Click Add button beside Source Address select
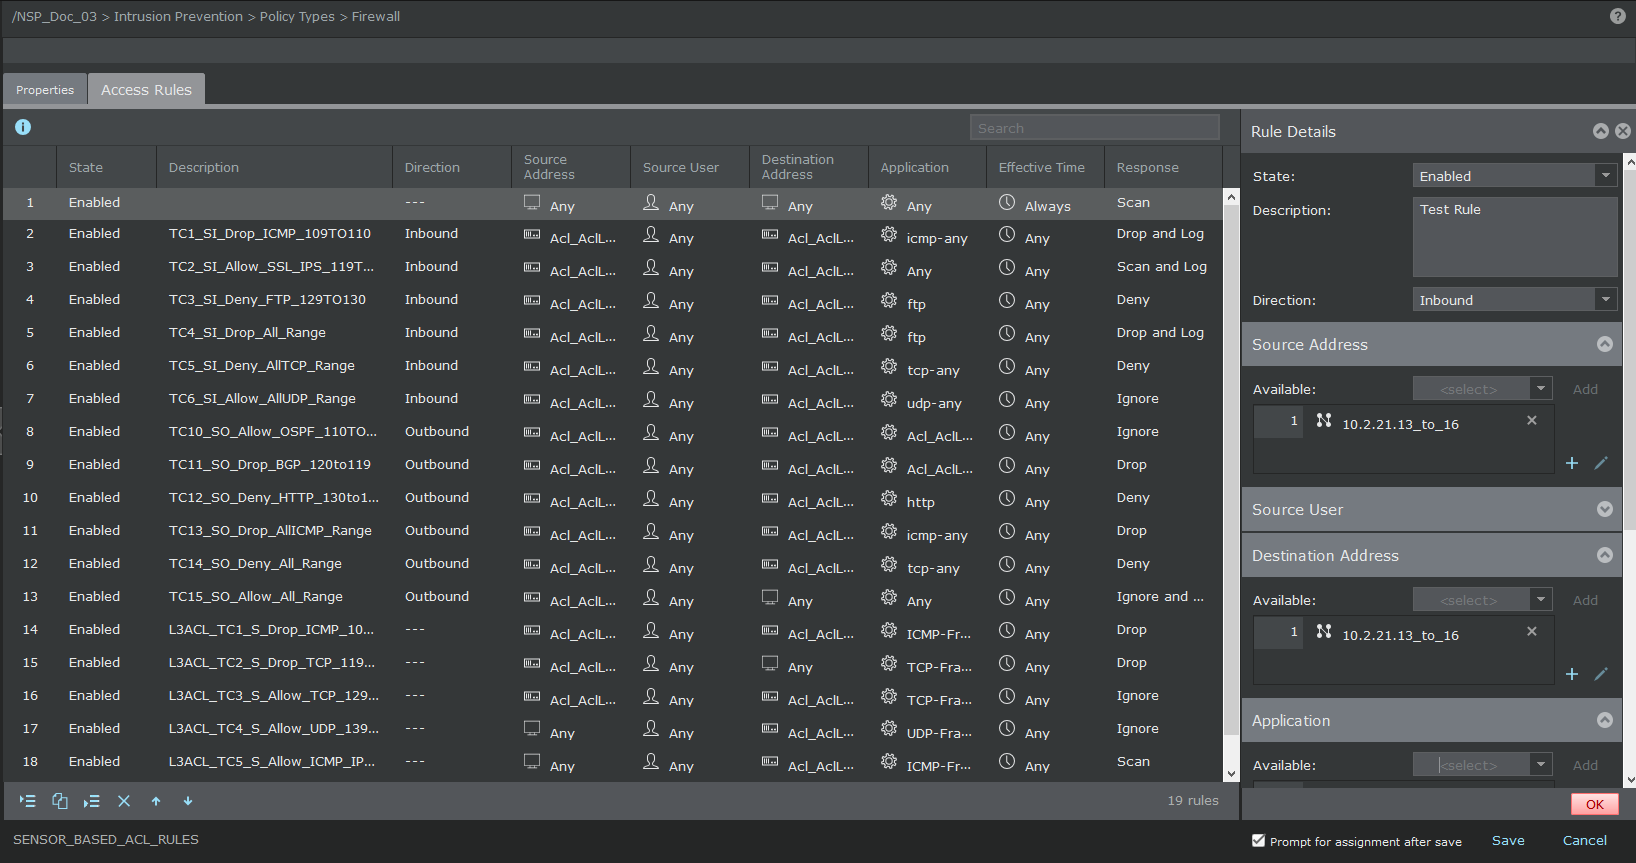1636x863 pixels. pyautogui.click(x=1585, y=389)
